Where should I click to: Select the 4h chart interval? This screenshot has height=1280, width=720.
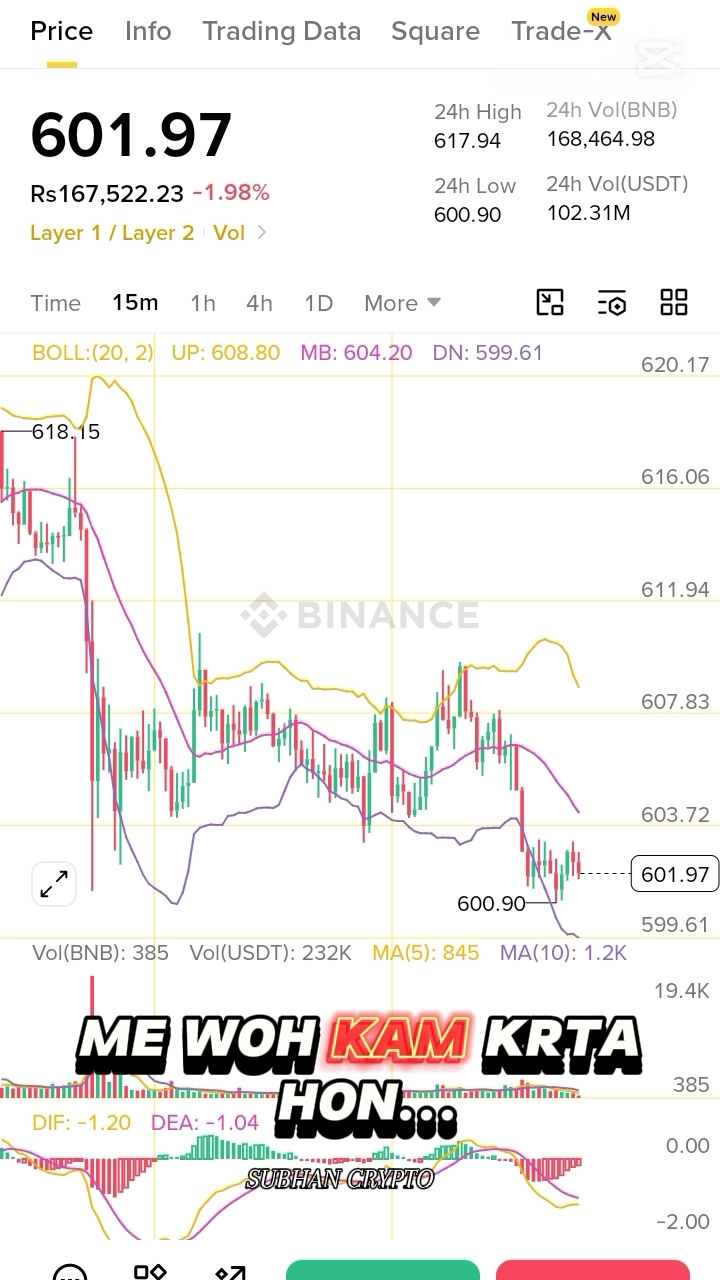pos(260,303)
